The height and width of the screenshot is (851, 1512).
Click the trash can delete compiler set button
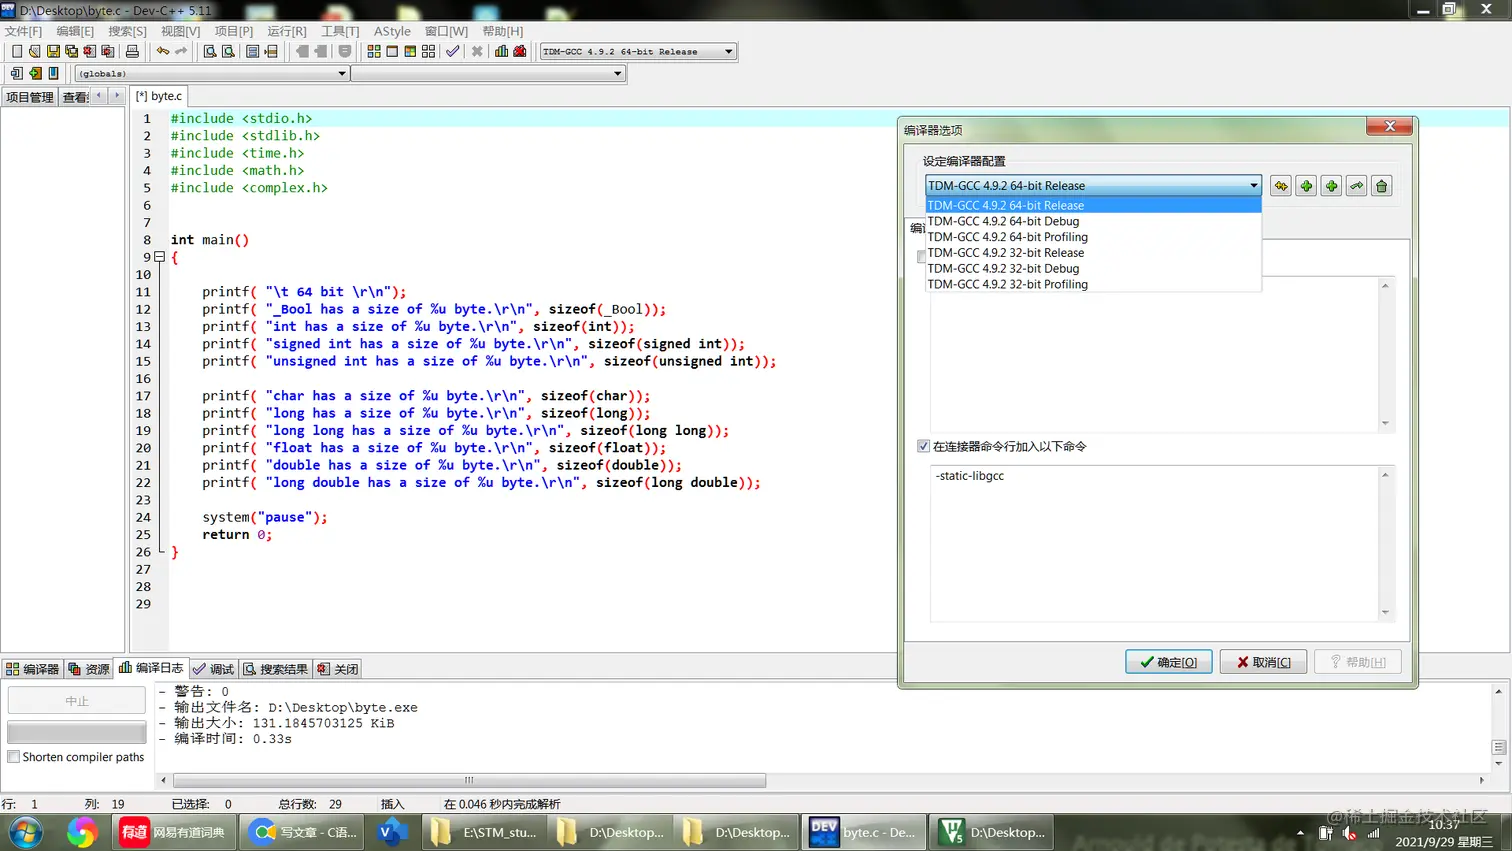(1382, 186)
